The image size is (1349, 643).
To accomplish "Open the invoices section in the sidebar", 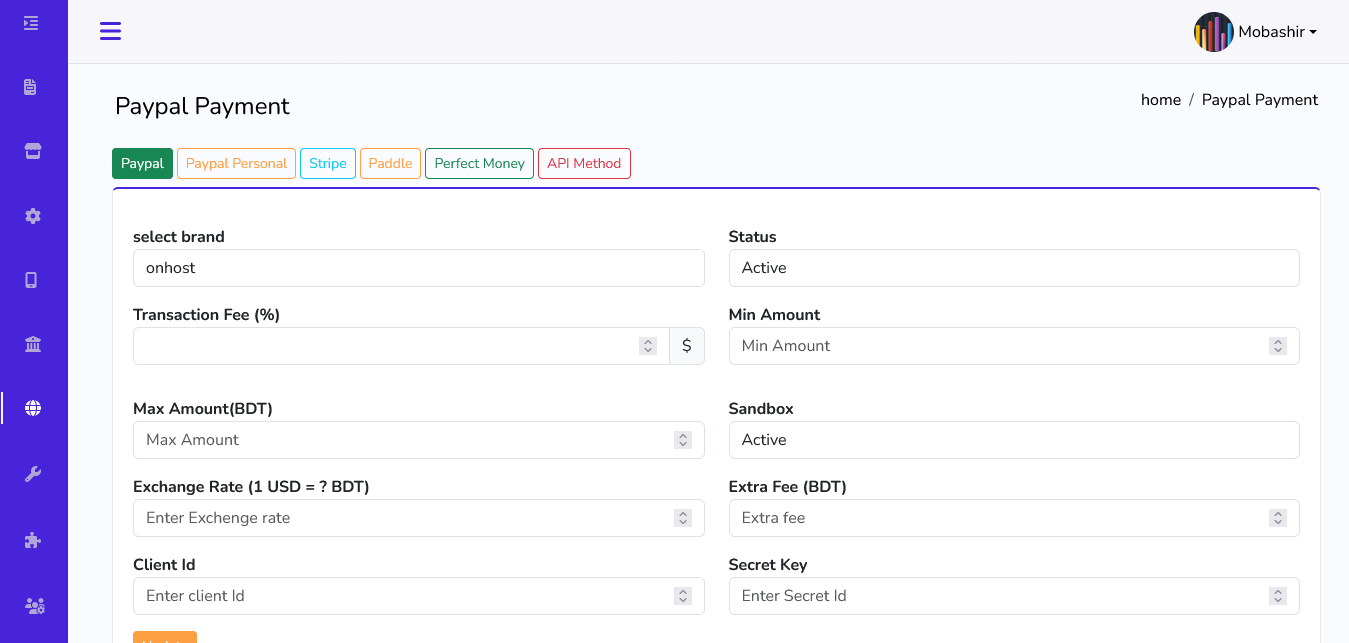I will coord(33,87).
